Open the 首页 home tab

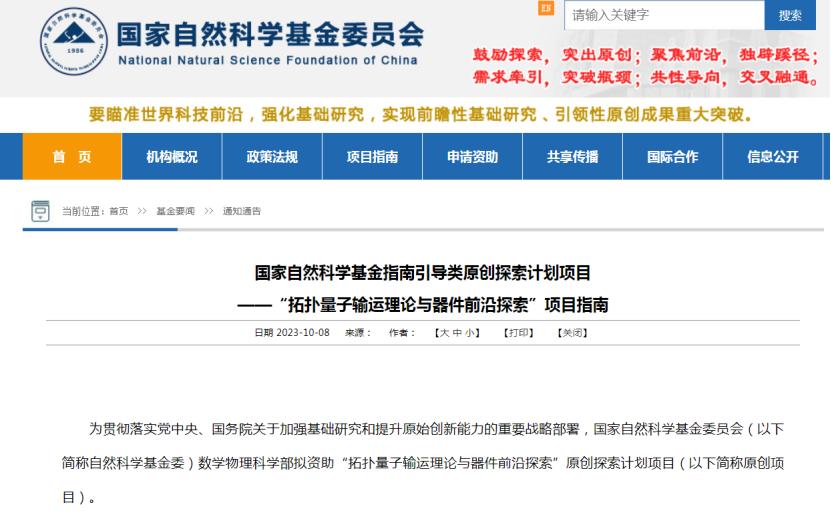(x=71, y=157)
